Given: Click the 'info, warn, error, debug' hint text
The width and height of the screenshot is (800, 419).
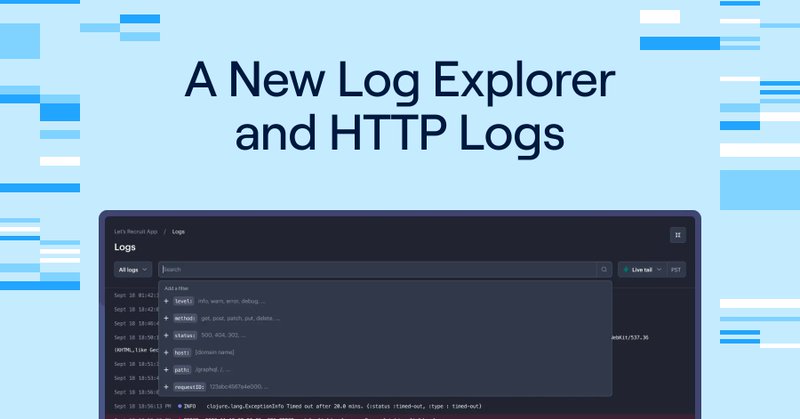Looking at the screenshot, I should click(232, 301).
